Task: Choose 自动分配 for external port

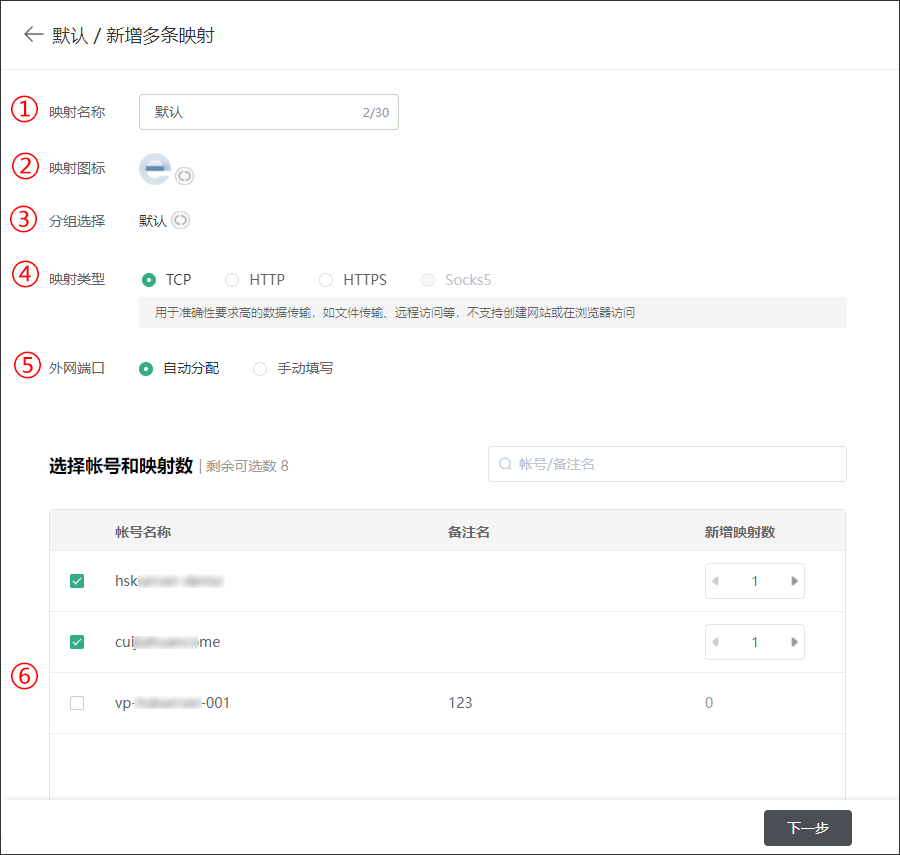Action: coord(146,369)
